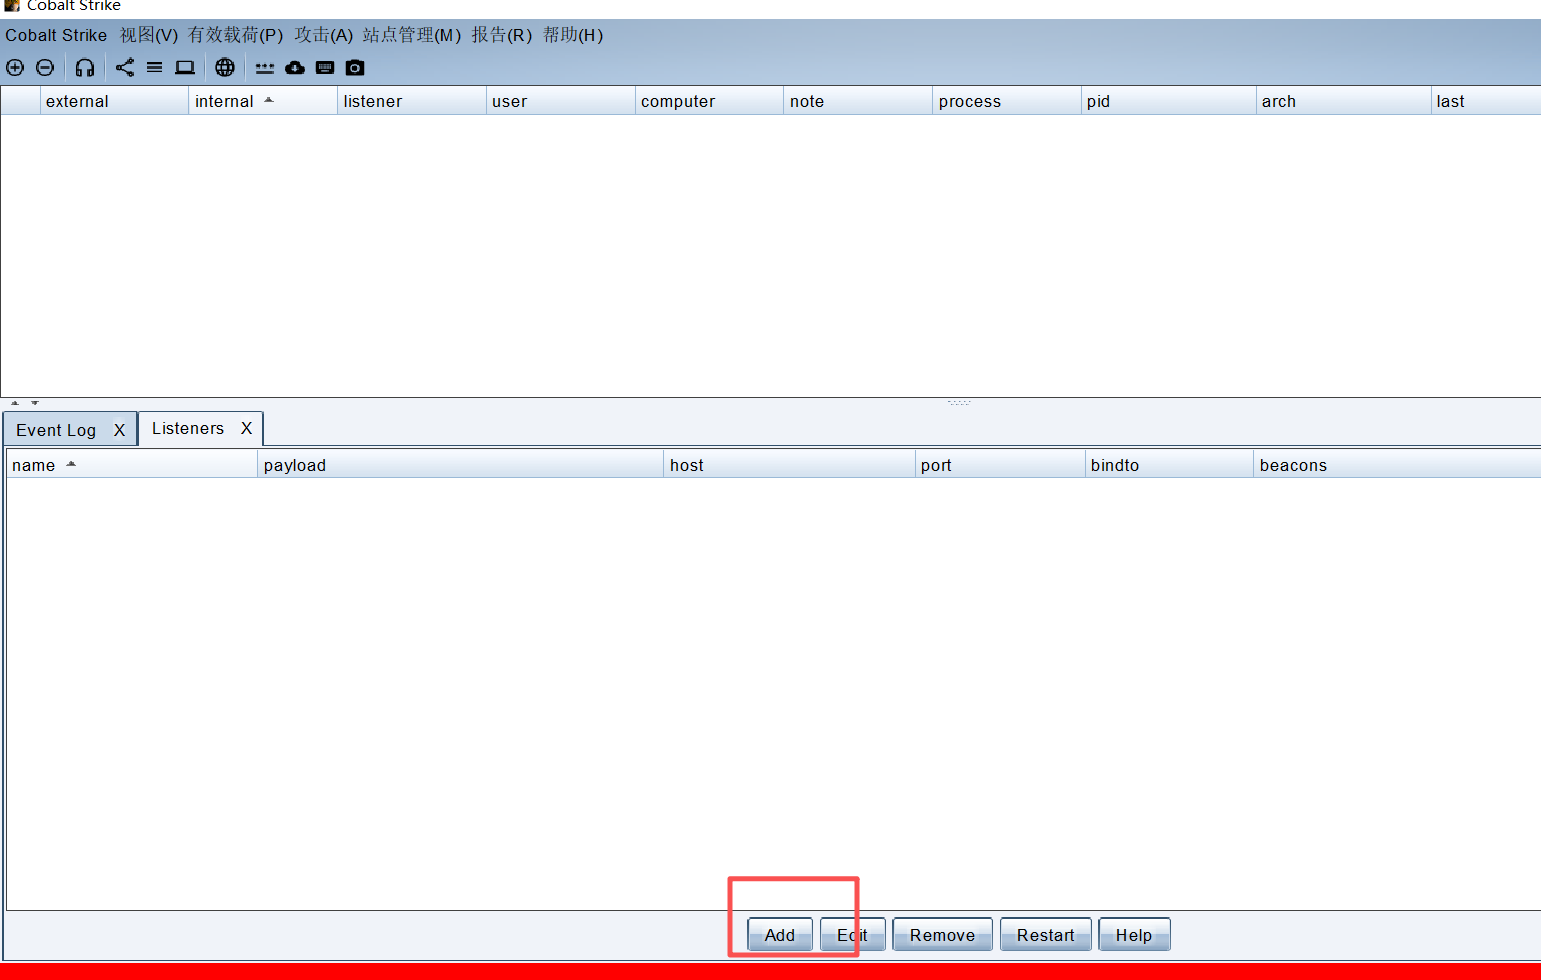Close the Listeners tab
This screenshot has height=980, width=1541.
pos(246,428)
